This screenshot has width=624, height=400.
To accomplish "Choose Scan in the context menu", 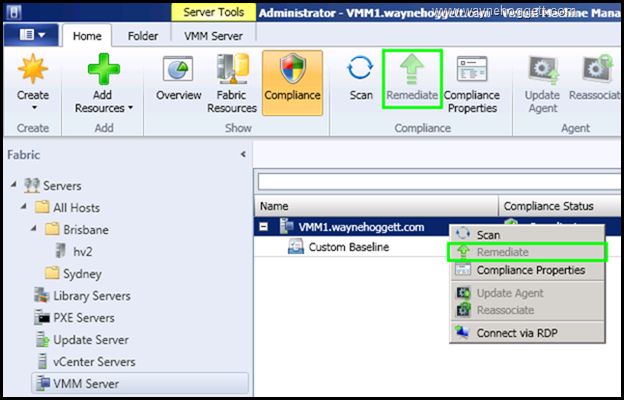I will pyautogui.click(x=527, y=235).
